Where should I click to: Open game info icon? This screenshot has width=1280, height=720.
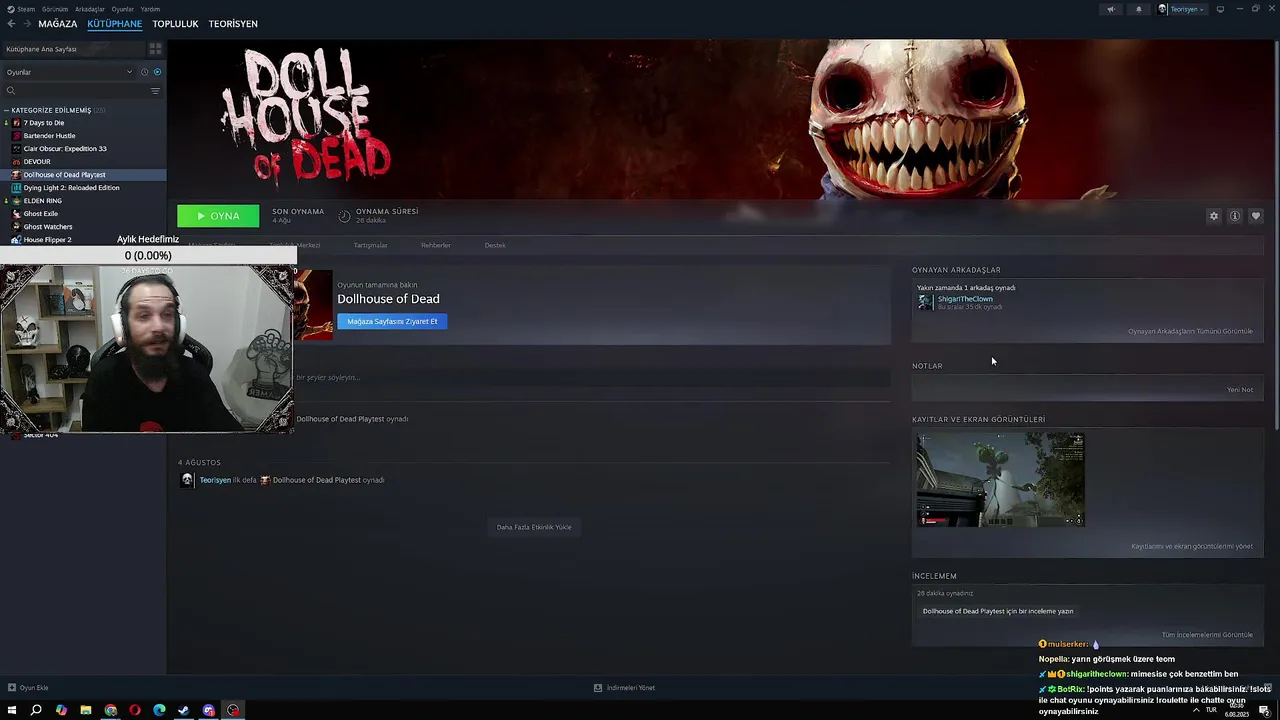pos(1235,216)
